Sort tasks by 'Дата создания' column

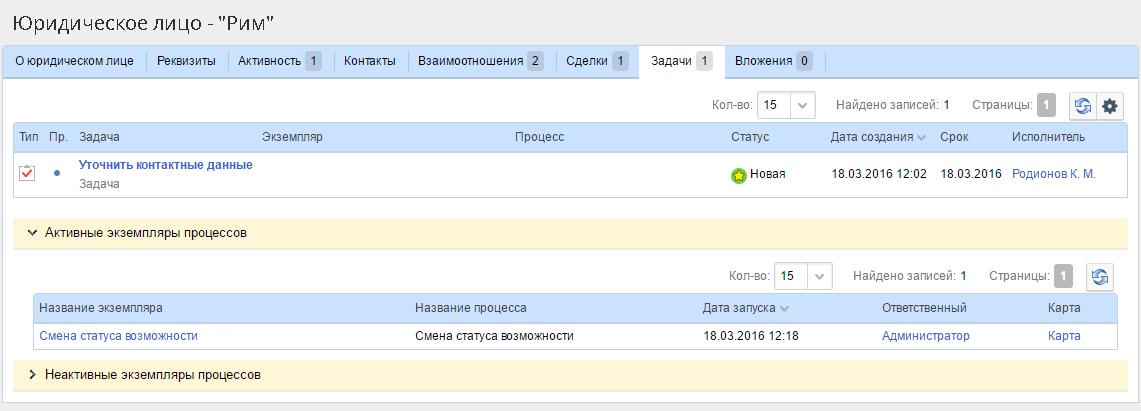point(877,137)
